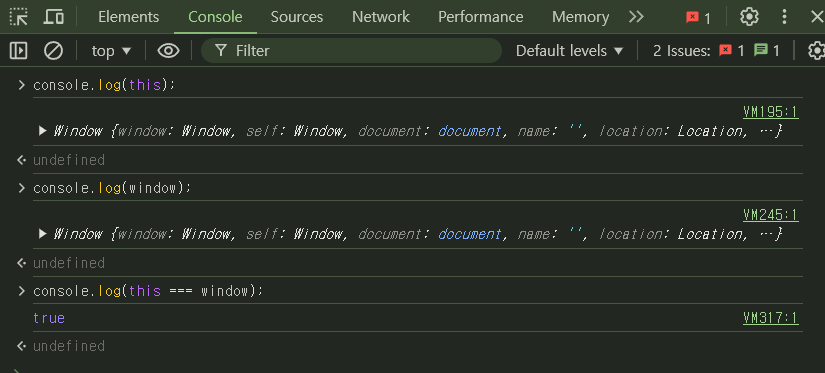This screenshot has height=373, width=825.
Task: Expand the Window object under console.log(window)
Action: coord(43,234)
